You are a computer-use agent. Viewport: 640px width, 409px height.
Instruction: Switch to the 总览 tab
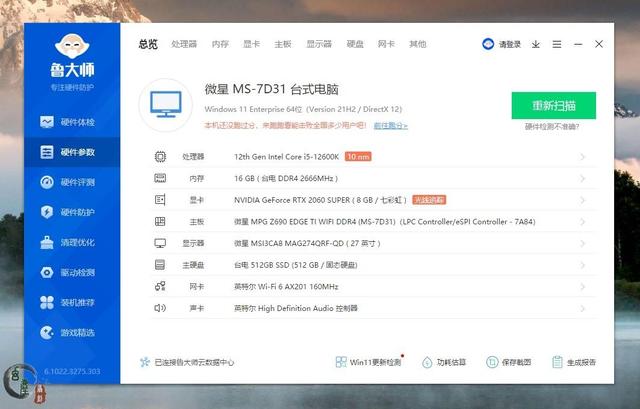coord(148,44)
